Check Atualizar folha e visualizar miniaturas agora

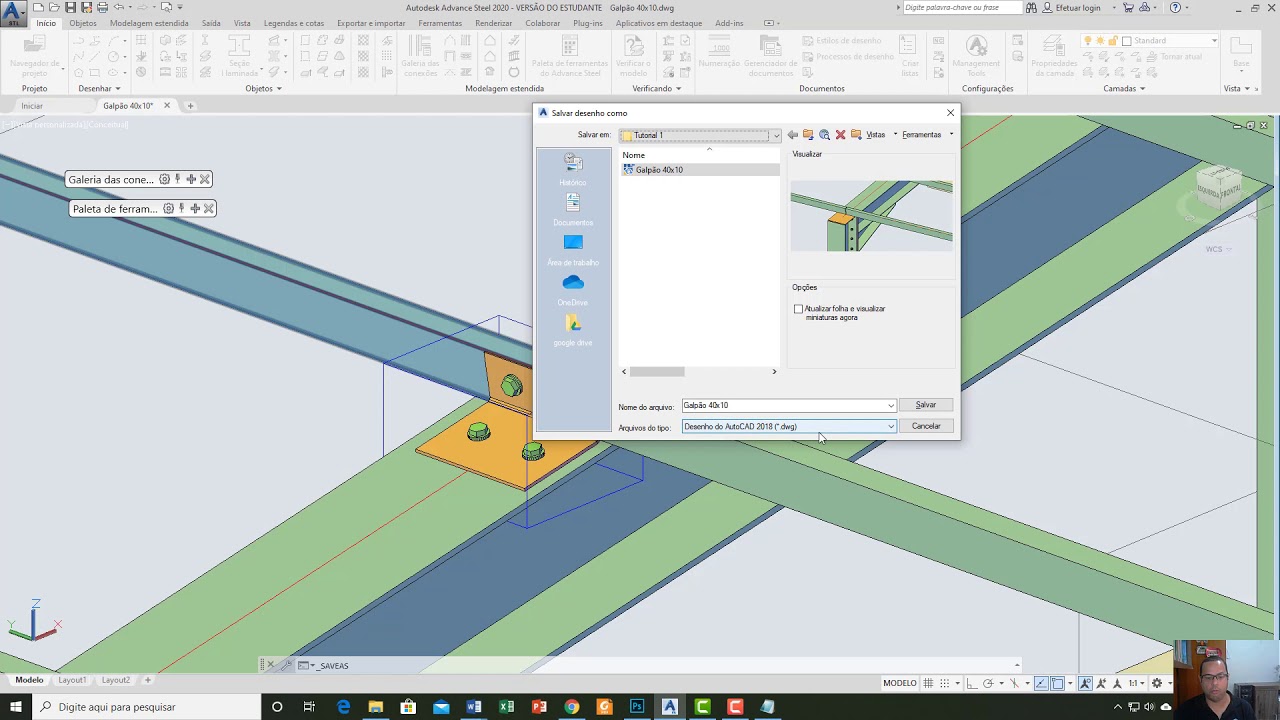(798, 309)
